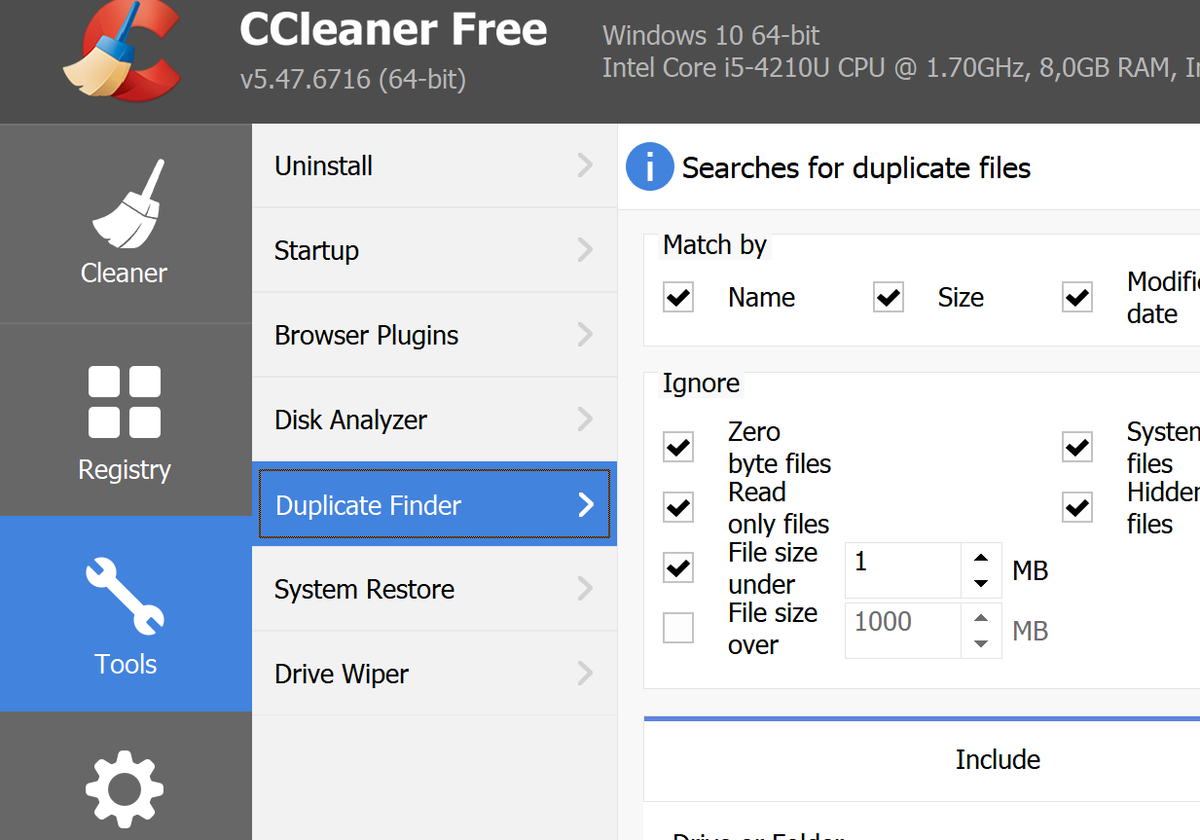
Task: Open the Browser Plugins tool
Action: [x=434, y=335]
